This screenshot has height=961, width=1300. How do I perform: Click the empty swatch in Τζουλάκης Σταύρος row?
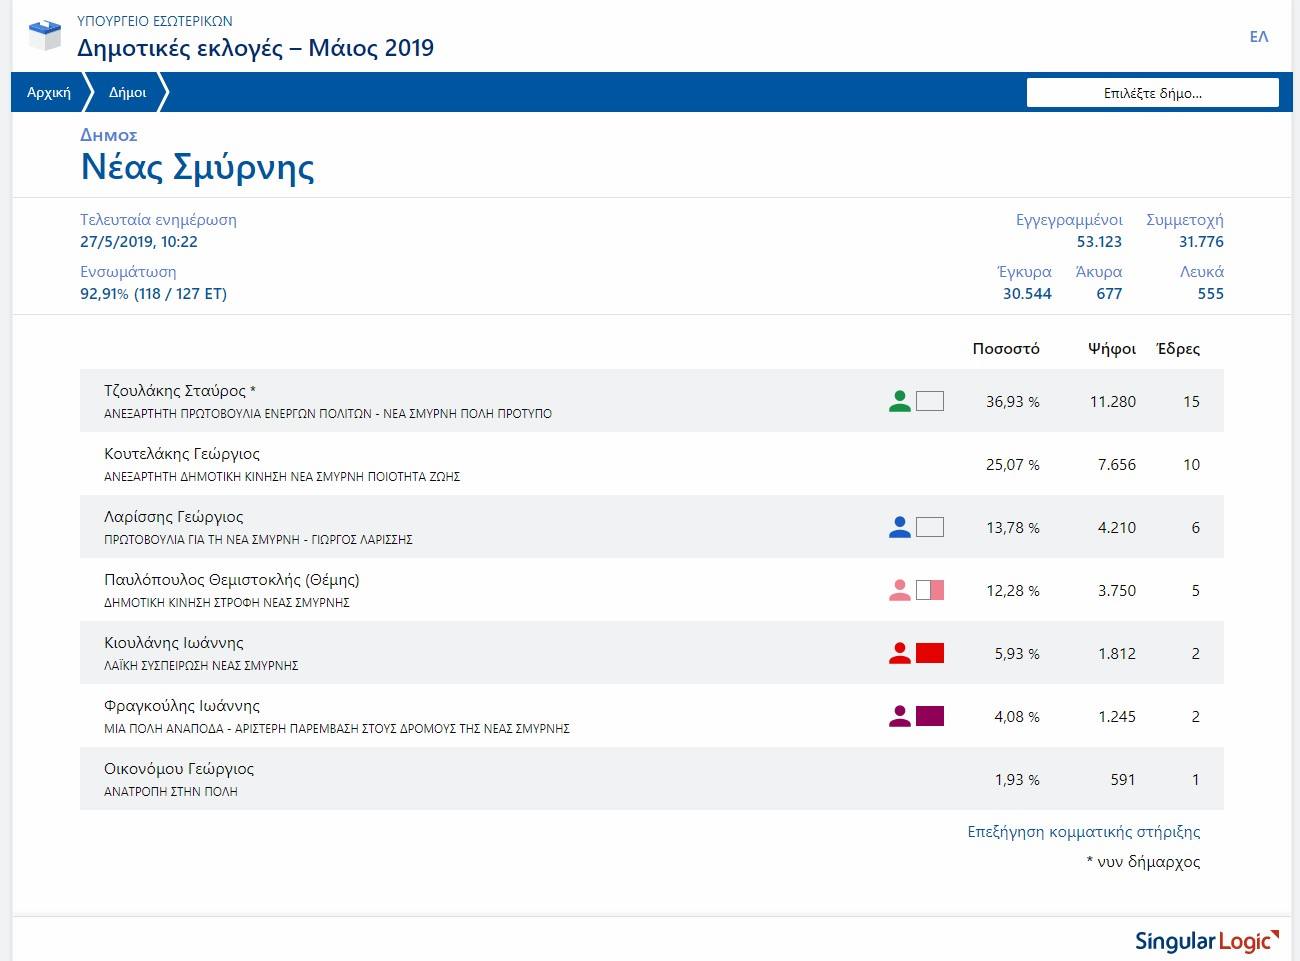pyautogui.click(x=930, y=401)
